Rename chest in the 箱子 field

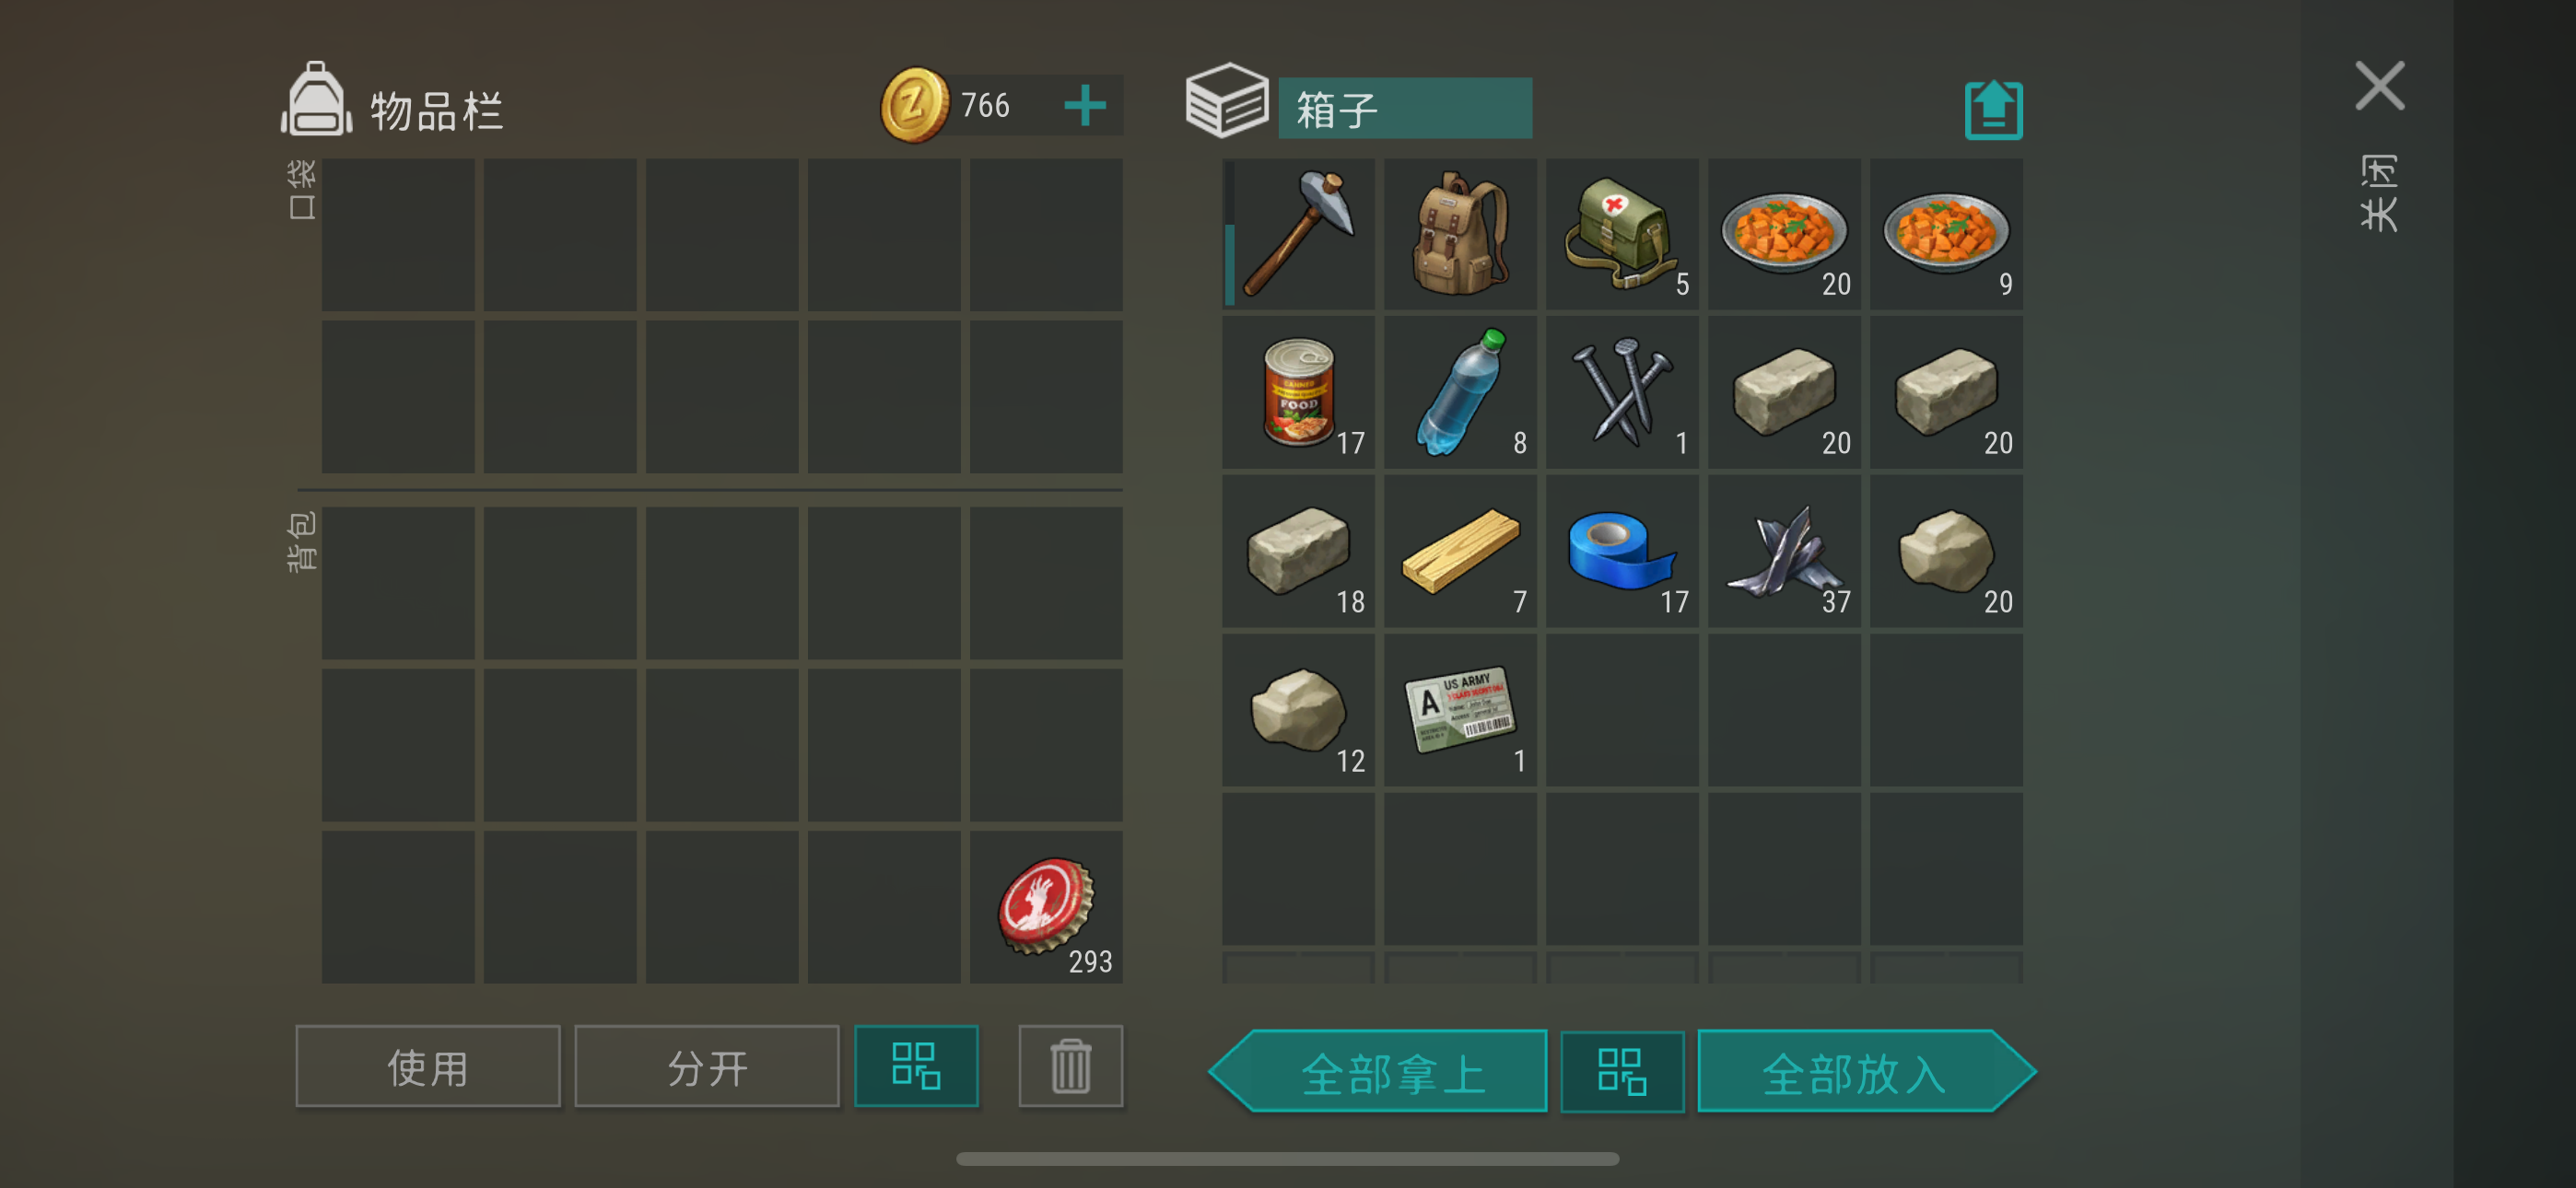(1405, 108)
